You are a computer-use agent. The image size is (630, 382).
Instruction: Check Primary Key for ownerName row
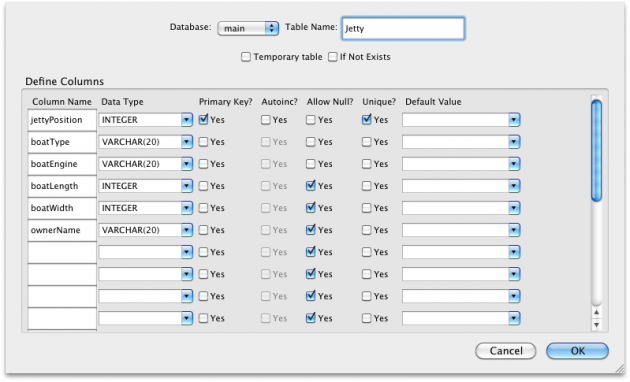pyautogui.click(x=204, y=230)
